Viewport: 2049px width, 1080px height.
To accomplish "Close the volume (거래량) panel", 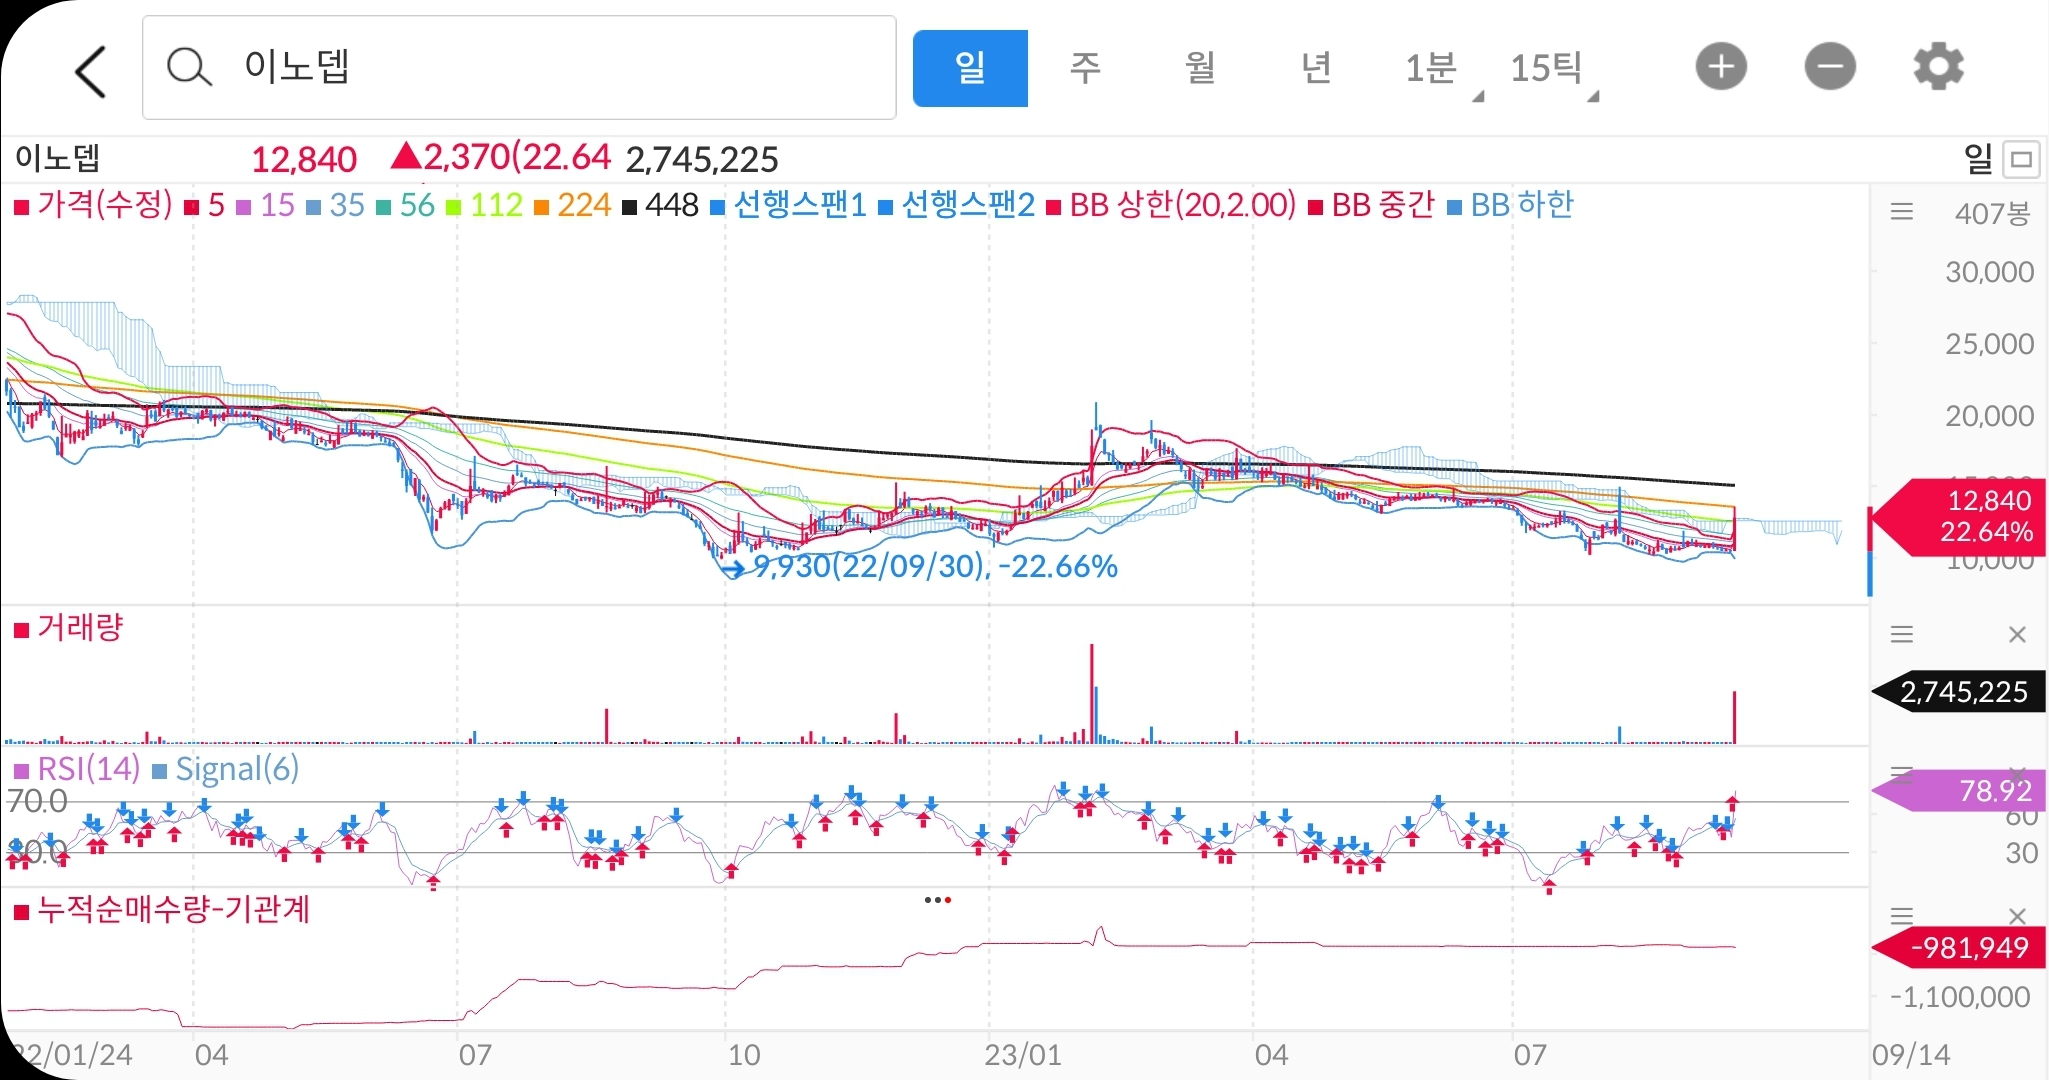I will pyautogui.click(x=2017, y=635).
